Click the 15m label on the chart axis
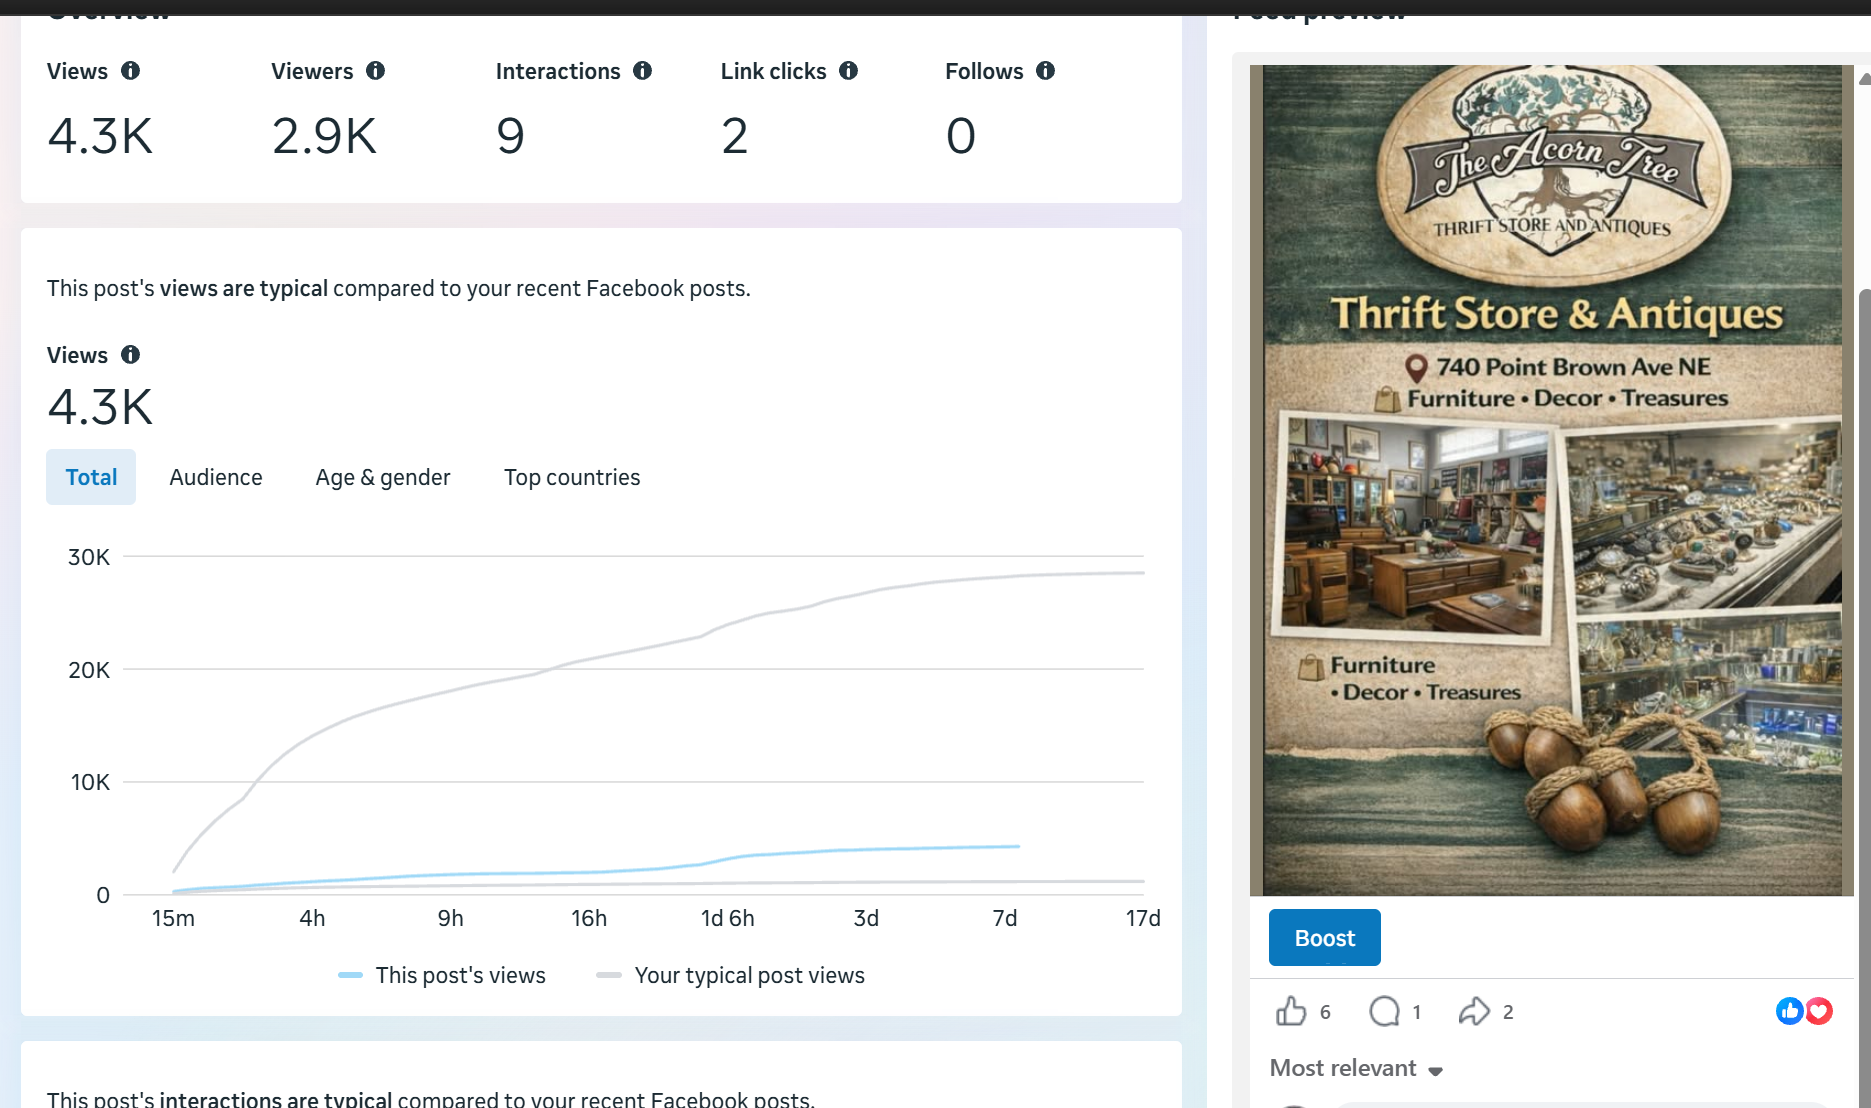 (x=173, y=918)
